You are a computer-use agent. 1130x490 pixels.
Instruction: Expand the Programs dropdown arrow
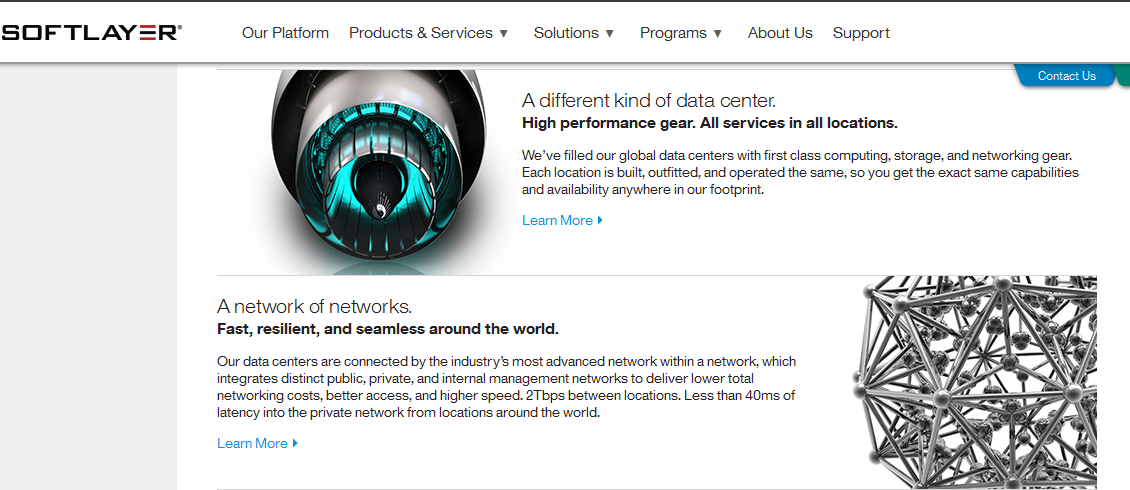coord(717,34)
